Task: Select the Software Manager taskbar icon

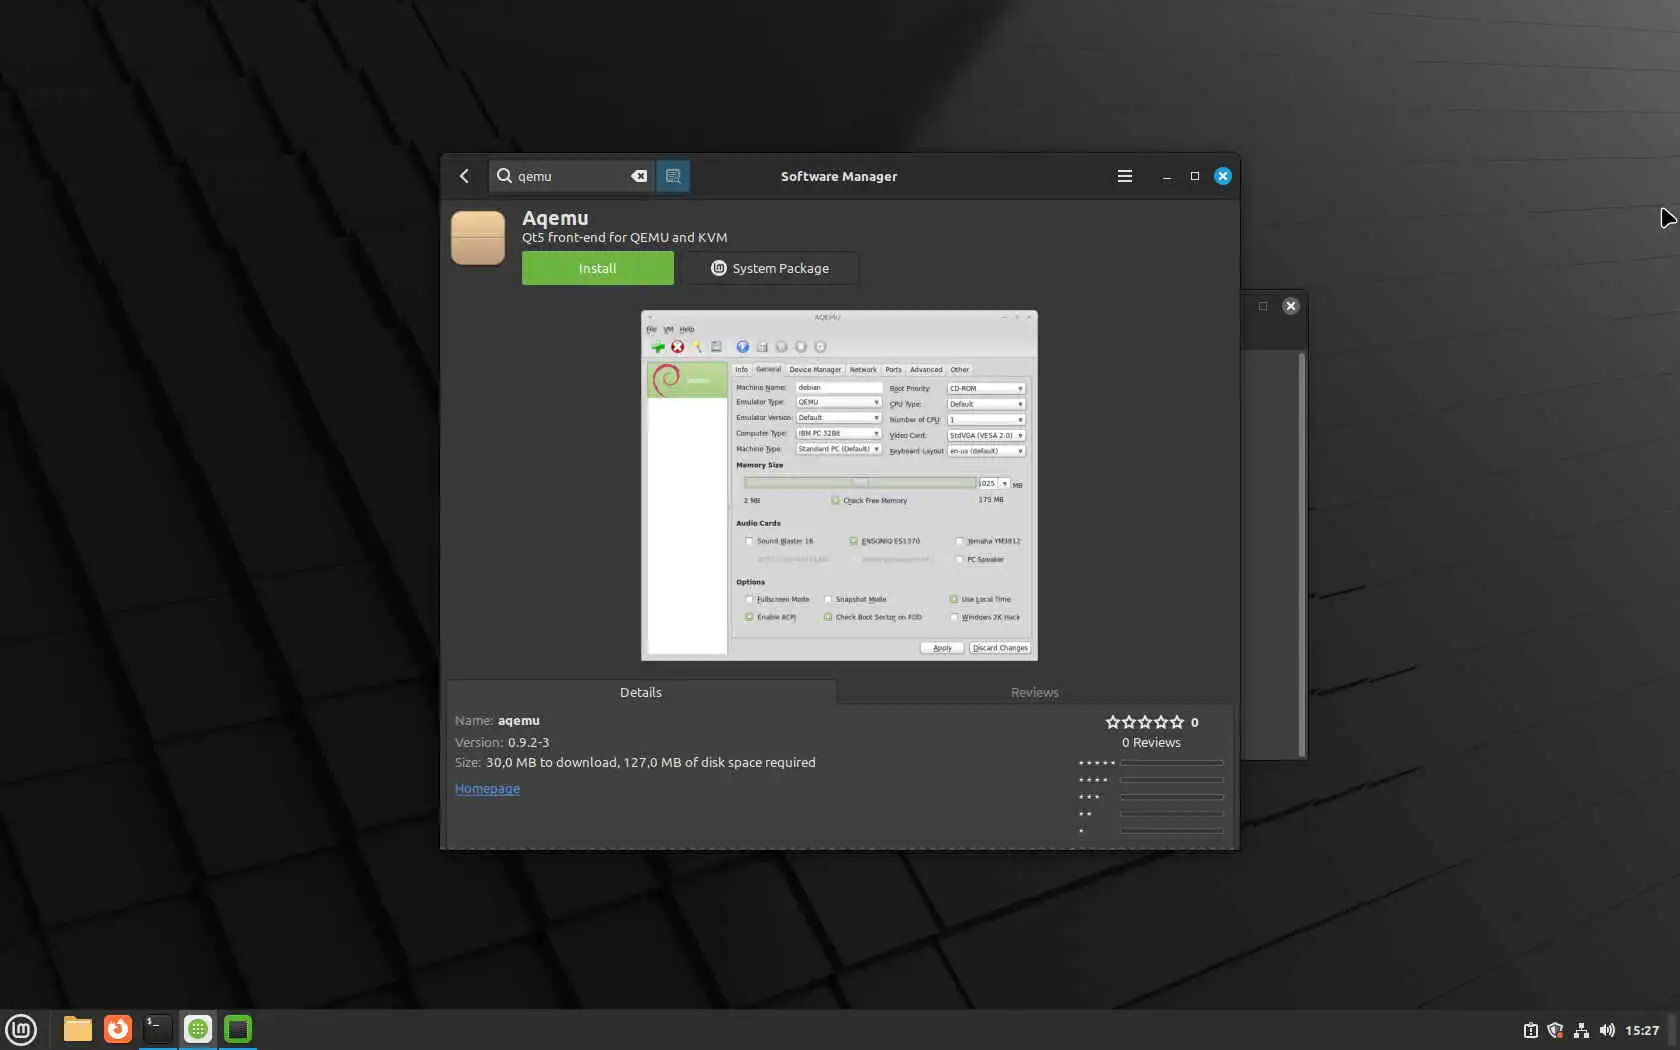Action: [x=198, y=1029]
